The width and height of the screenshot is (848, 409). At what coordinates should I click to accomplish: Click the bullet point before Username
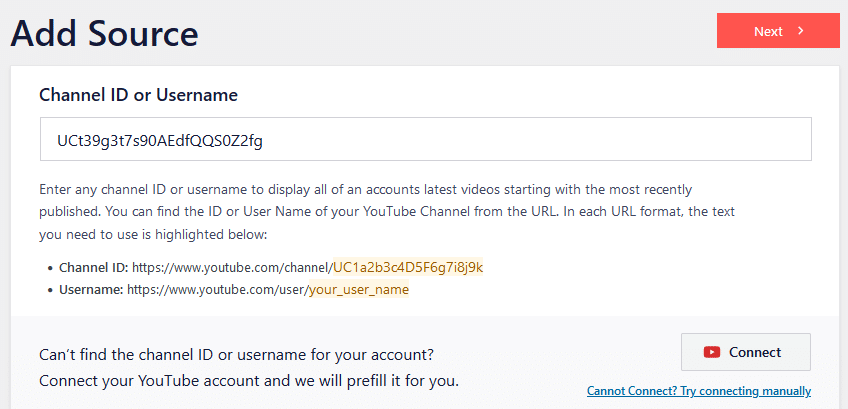pos(51,291)
